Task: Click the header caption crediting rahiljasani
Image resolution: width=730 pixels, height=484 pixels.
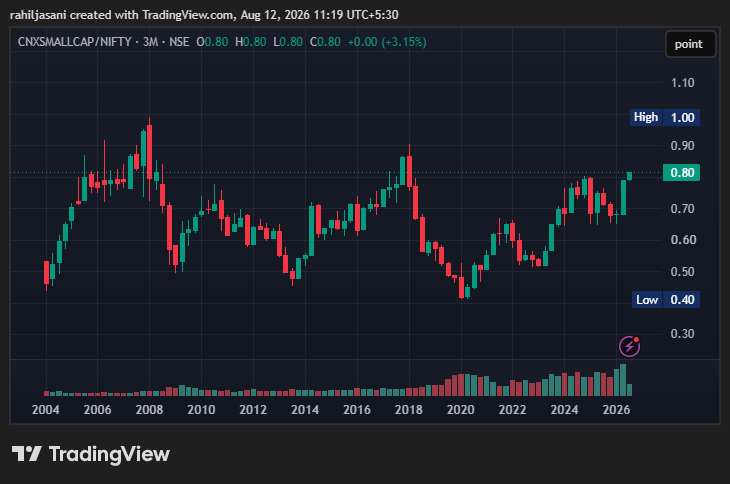Action: pos(204,15)
